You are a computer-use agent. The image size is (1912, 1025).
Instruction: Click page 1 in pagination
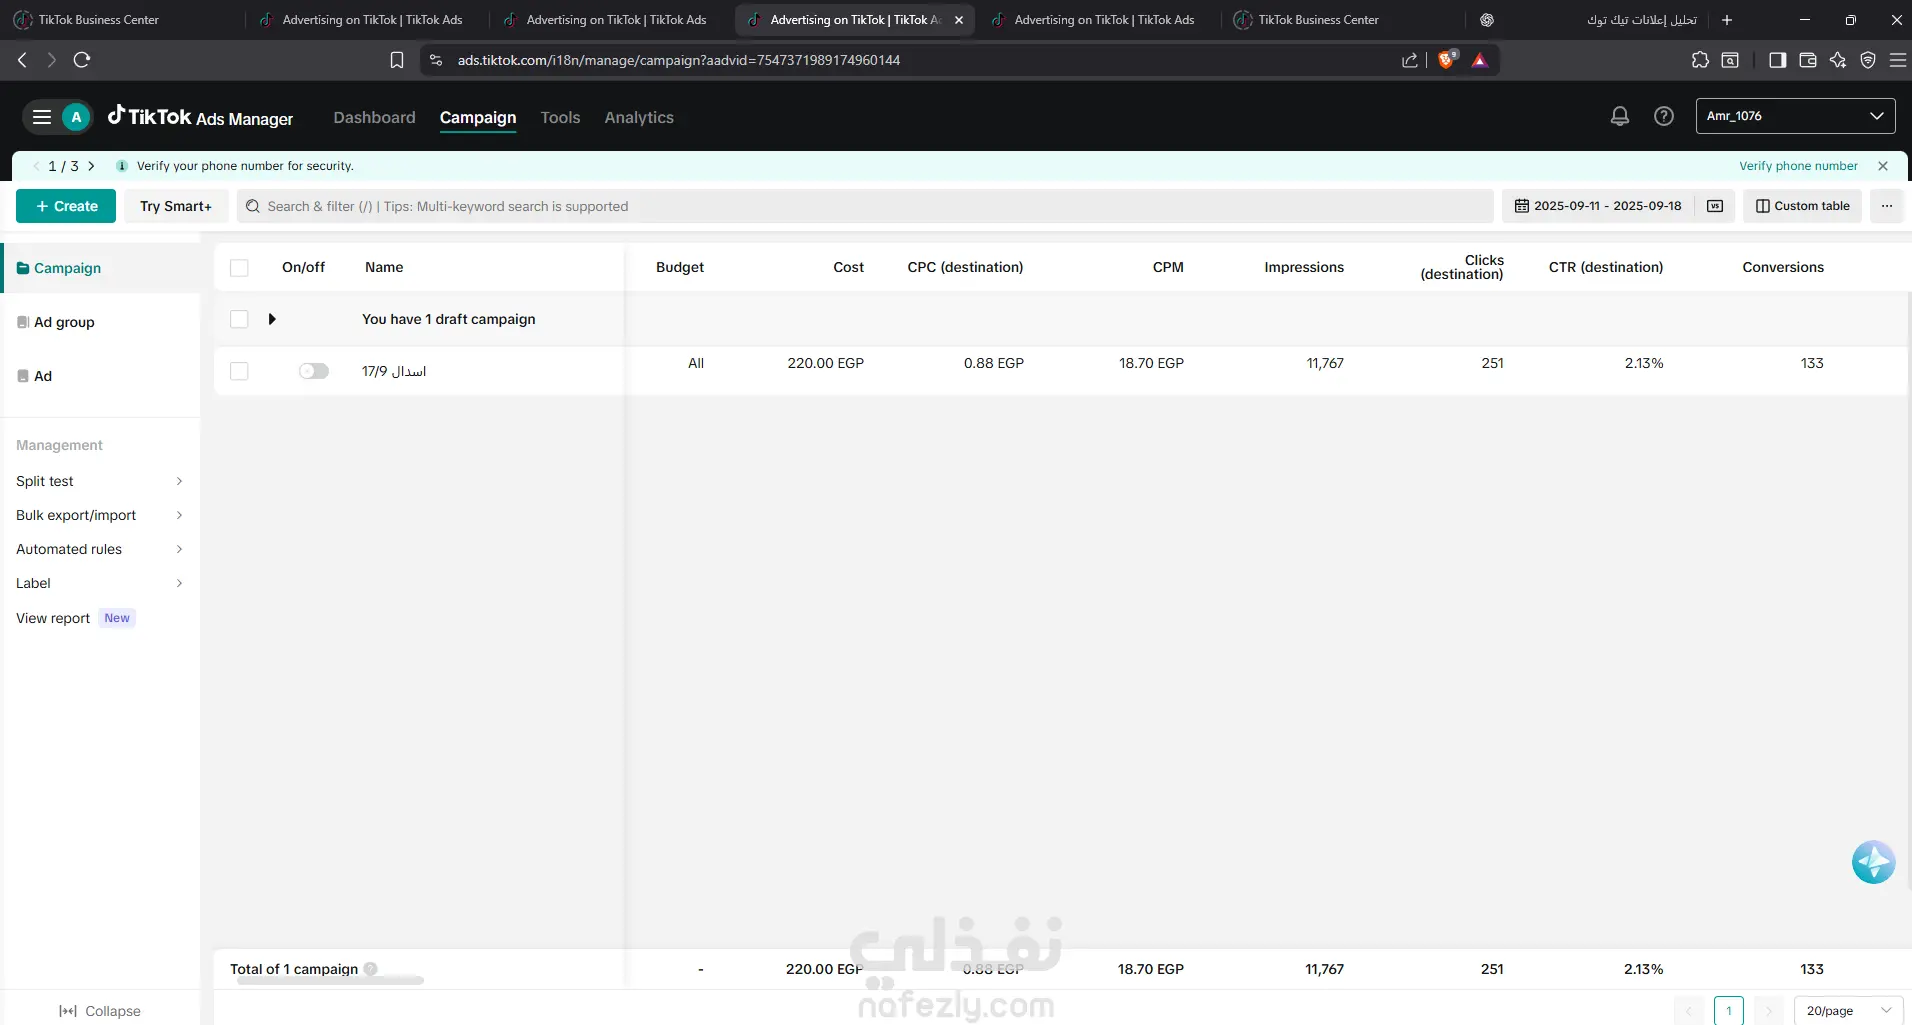tap(1729, 1011)
